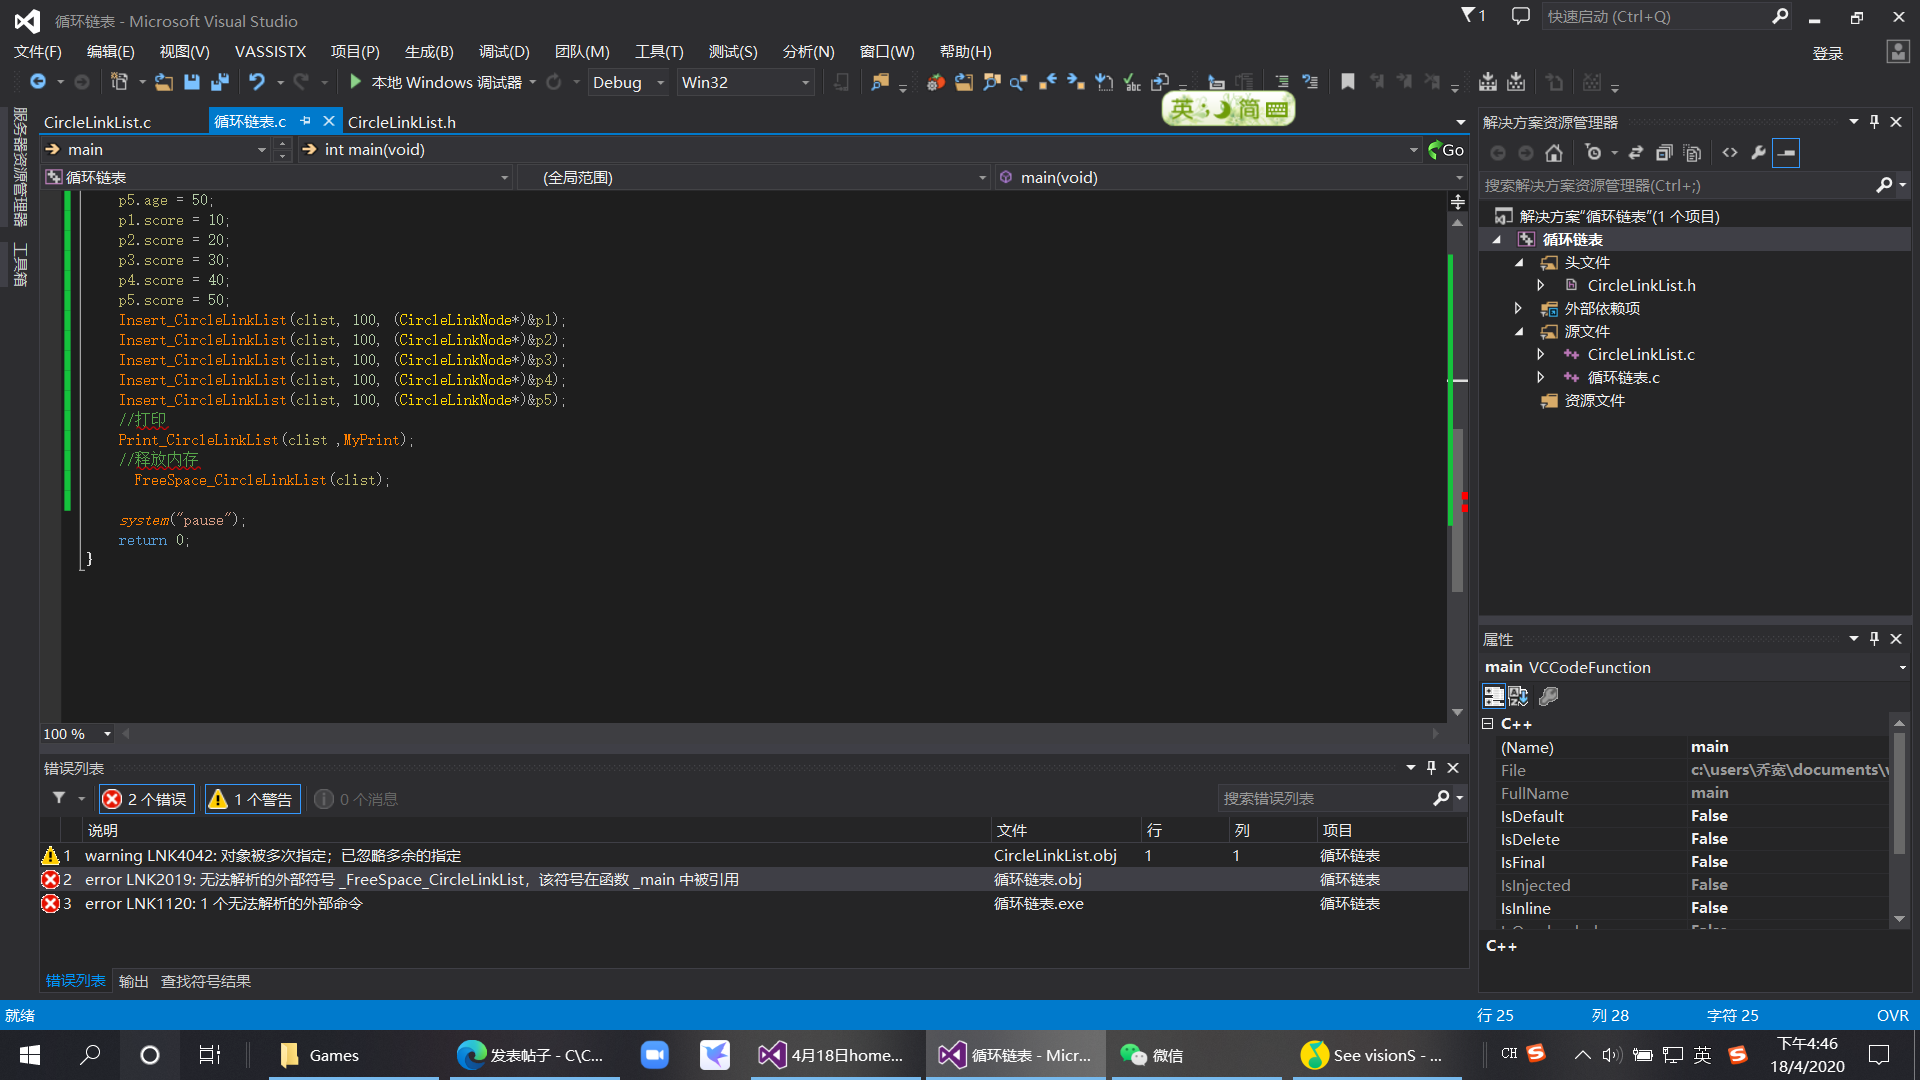Click the comment selection icon
The width and height of the screenshot is (1920, 1080).
[1282, 82]
